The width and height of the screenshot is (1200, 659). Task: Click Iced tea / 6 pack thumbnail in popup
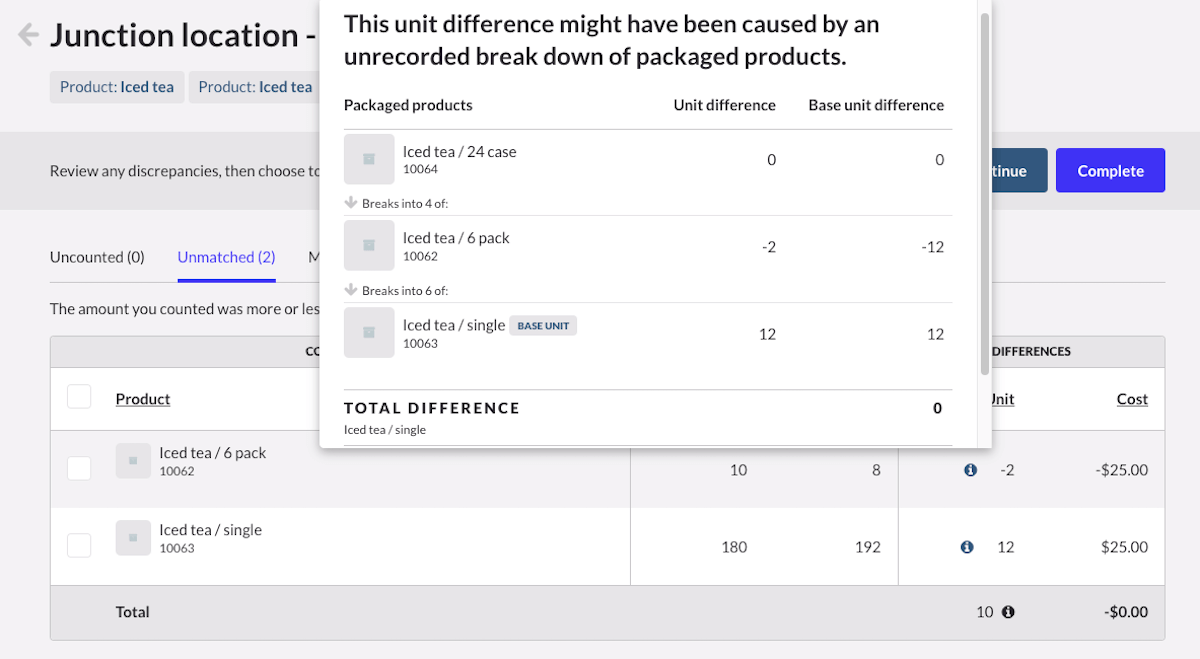369,245
